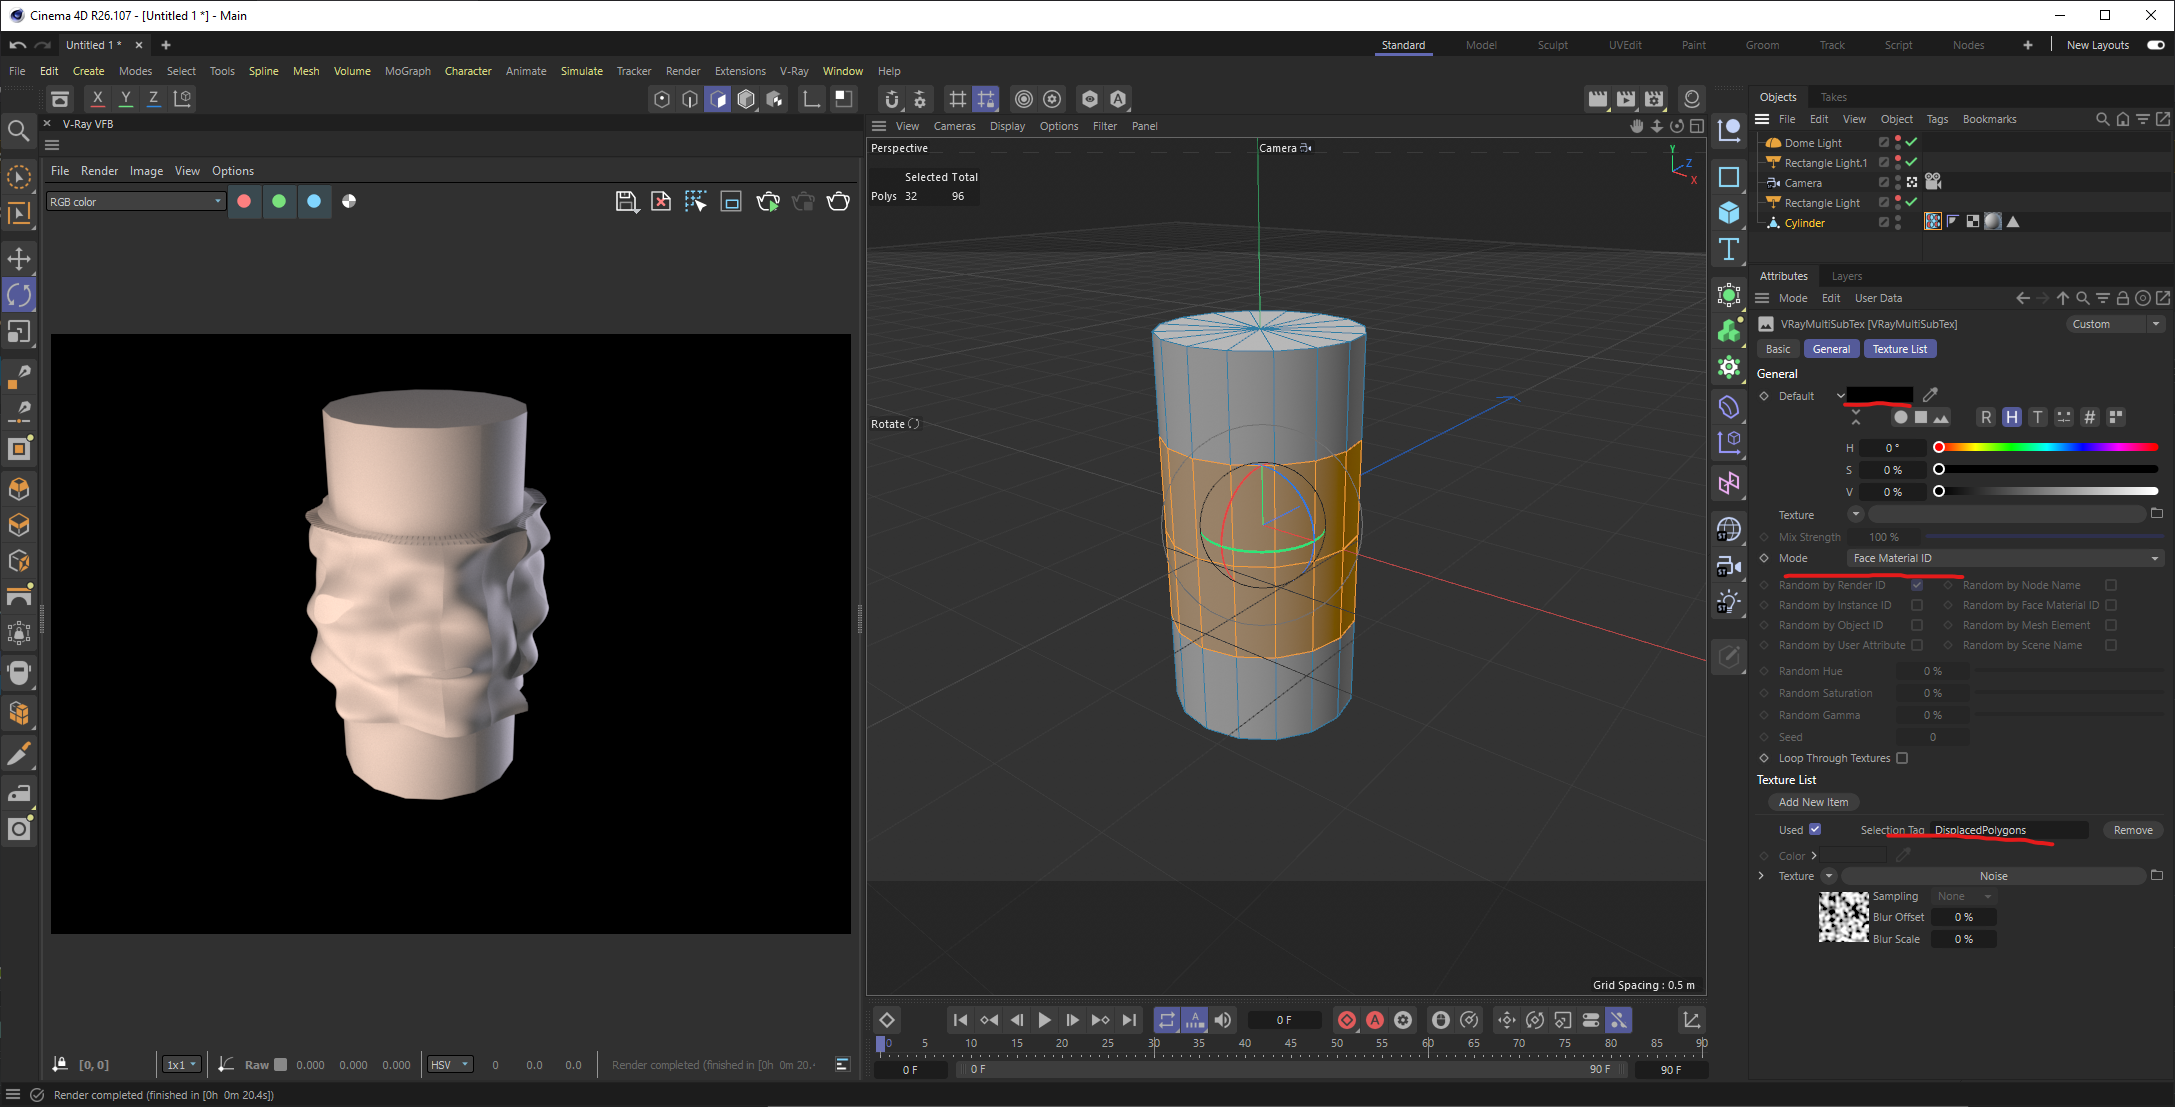
Task: Click the Noise texture preview thumbnail
Action: 1843,917
